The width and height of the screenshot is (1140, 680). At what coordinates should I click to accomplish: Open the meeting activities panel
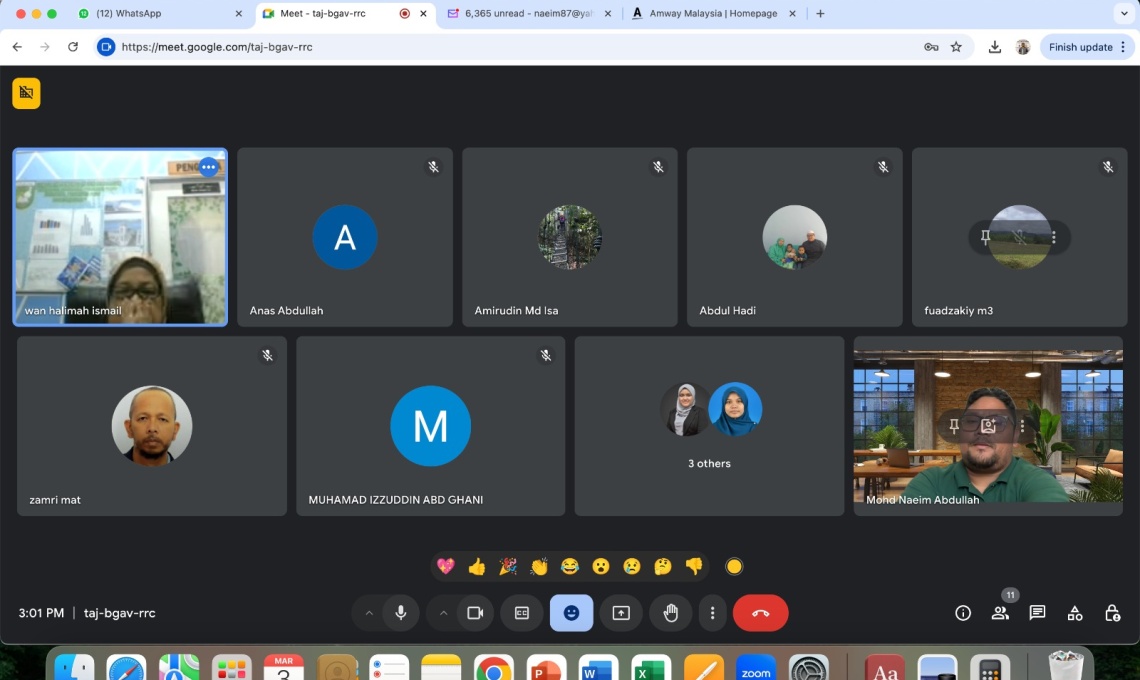pos(1075,613)
